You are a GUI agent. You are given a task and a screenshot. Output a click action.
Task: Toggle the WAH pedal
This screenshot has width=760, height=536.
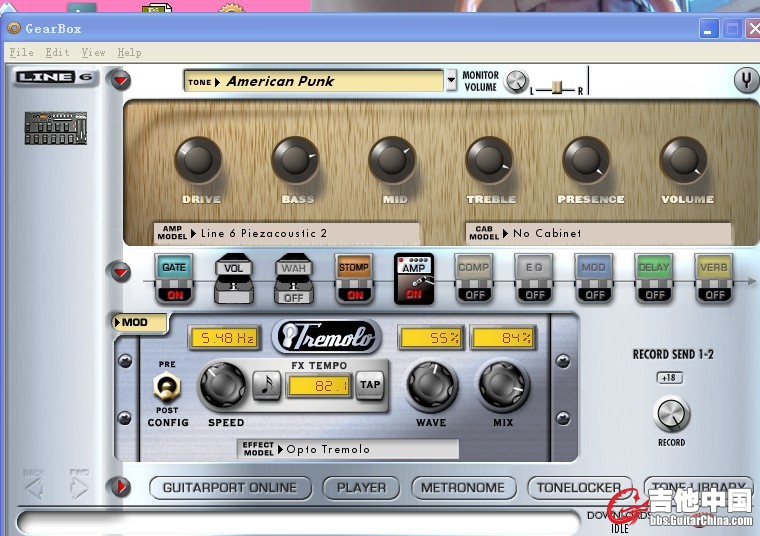pos(294,279)
